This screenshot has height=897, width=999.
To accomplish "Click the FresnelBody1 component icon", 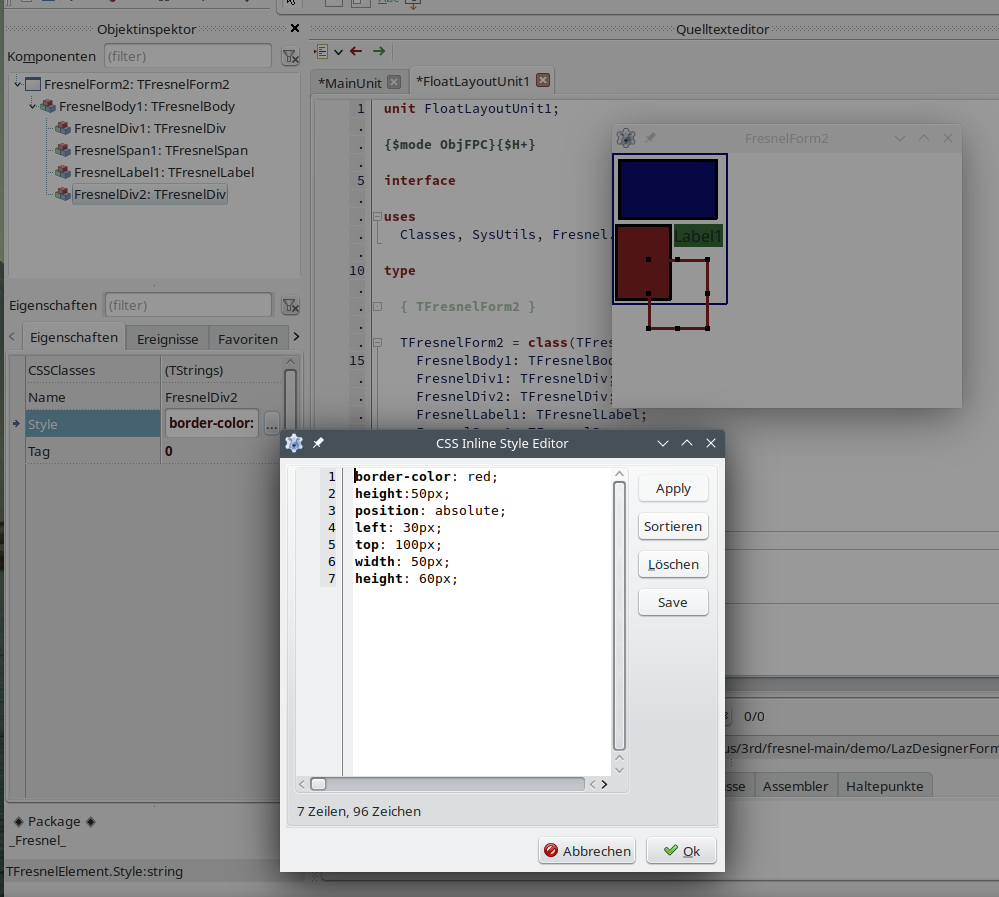I will 48,106.
